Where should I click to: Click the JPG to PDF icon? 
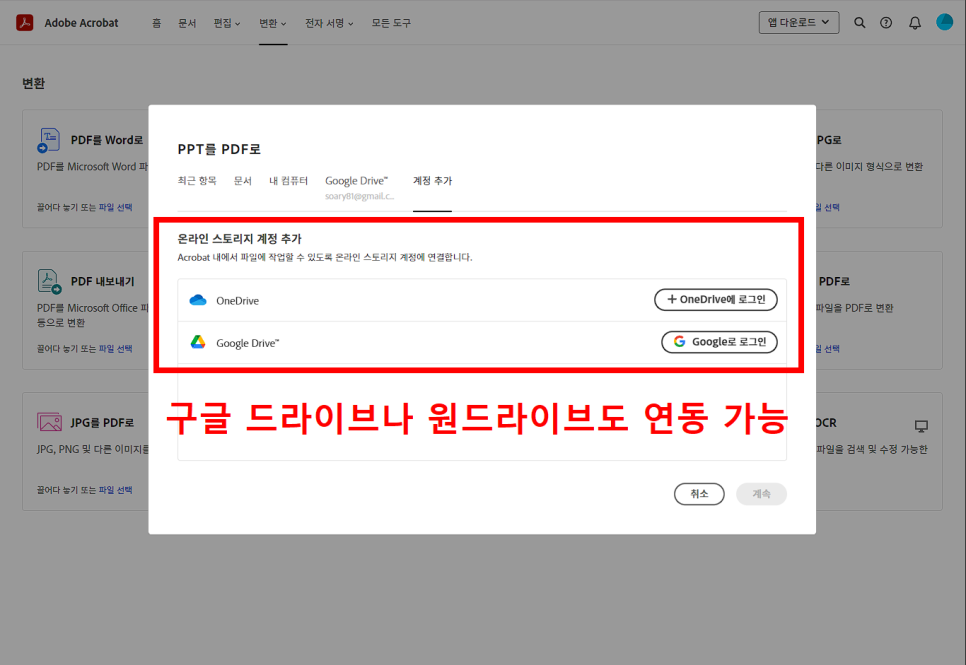click(x=49, y=422)
